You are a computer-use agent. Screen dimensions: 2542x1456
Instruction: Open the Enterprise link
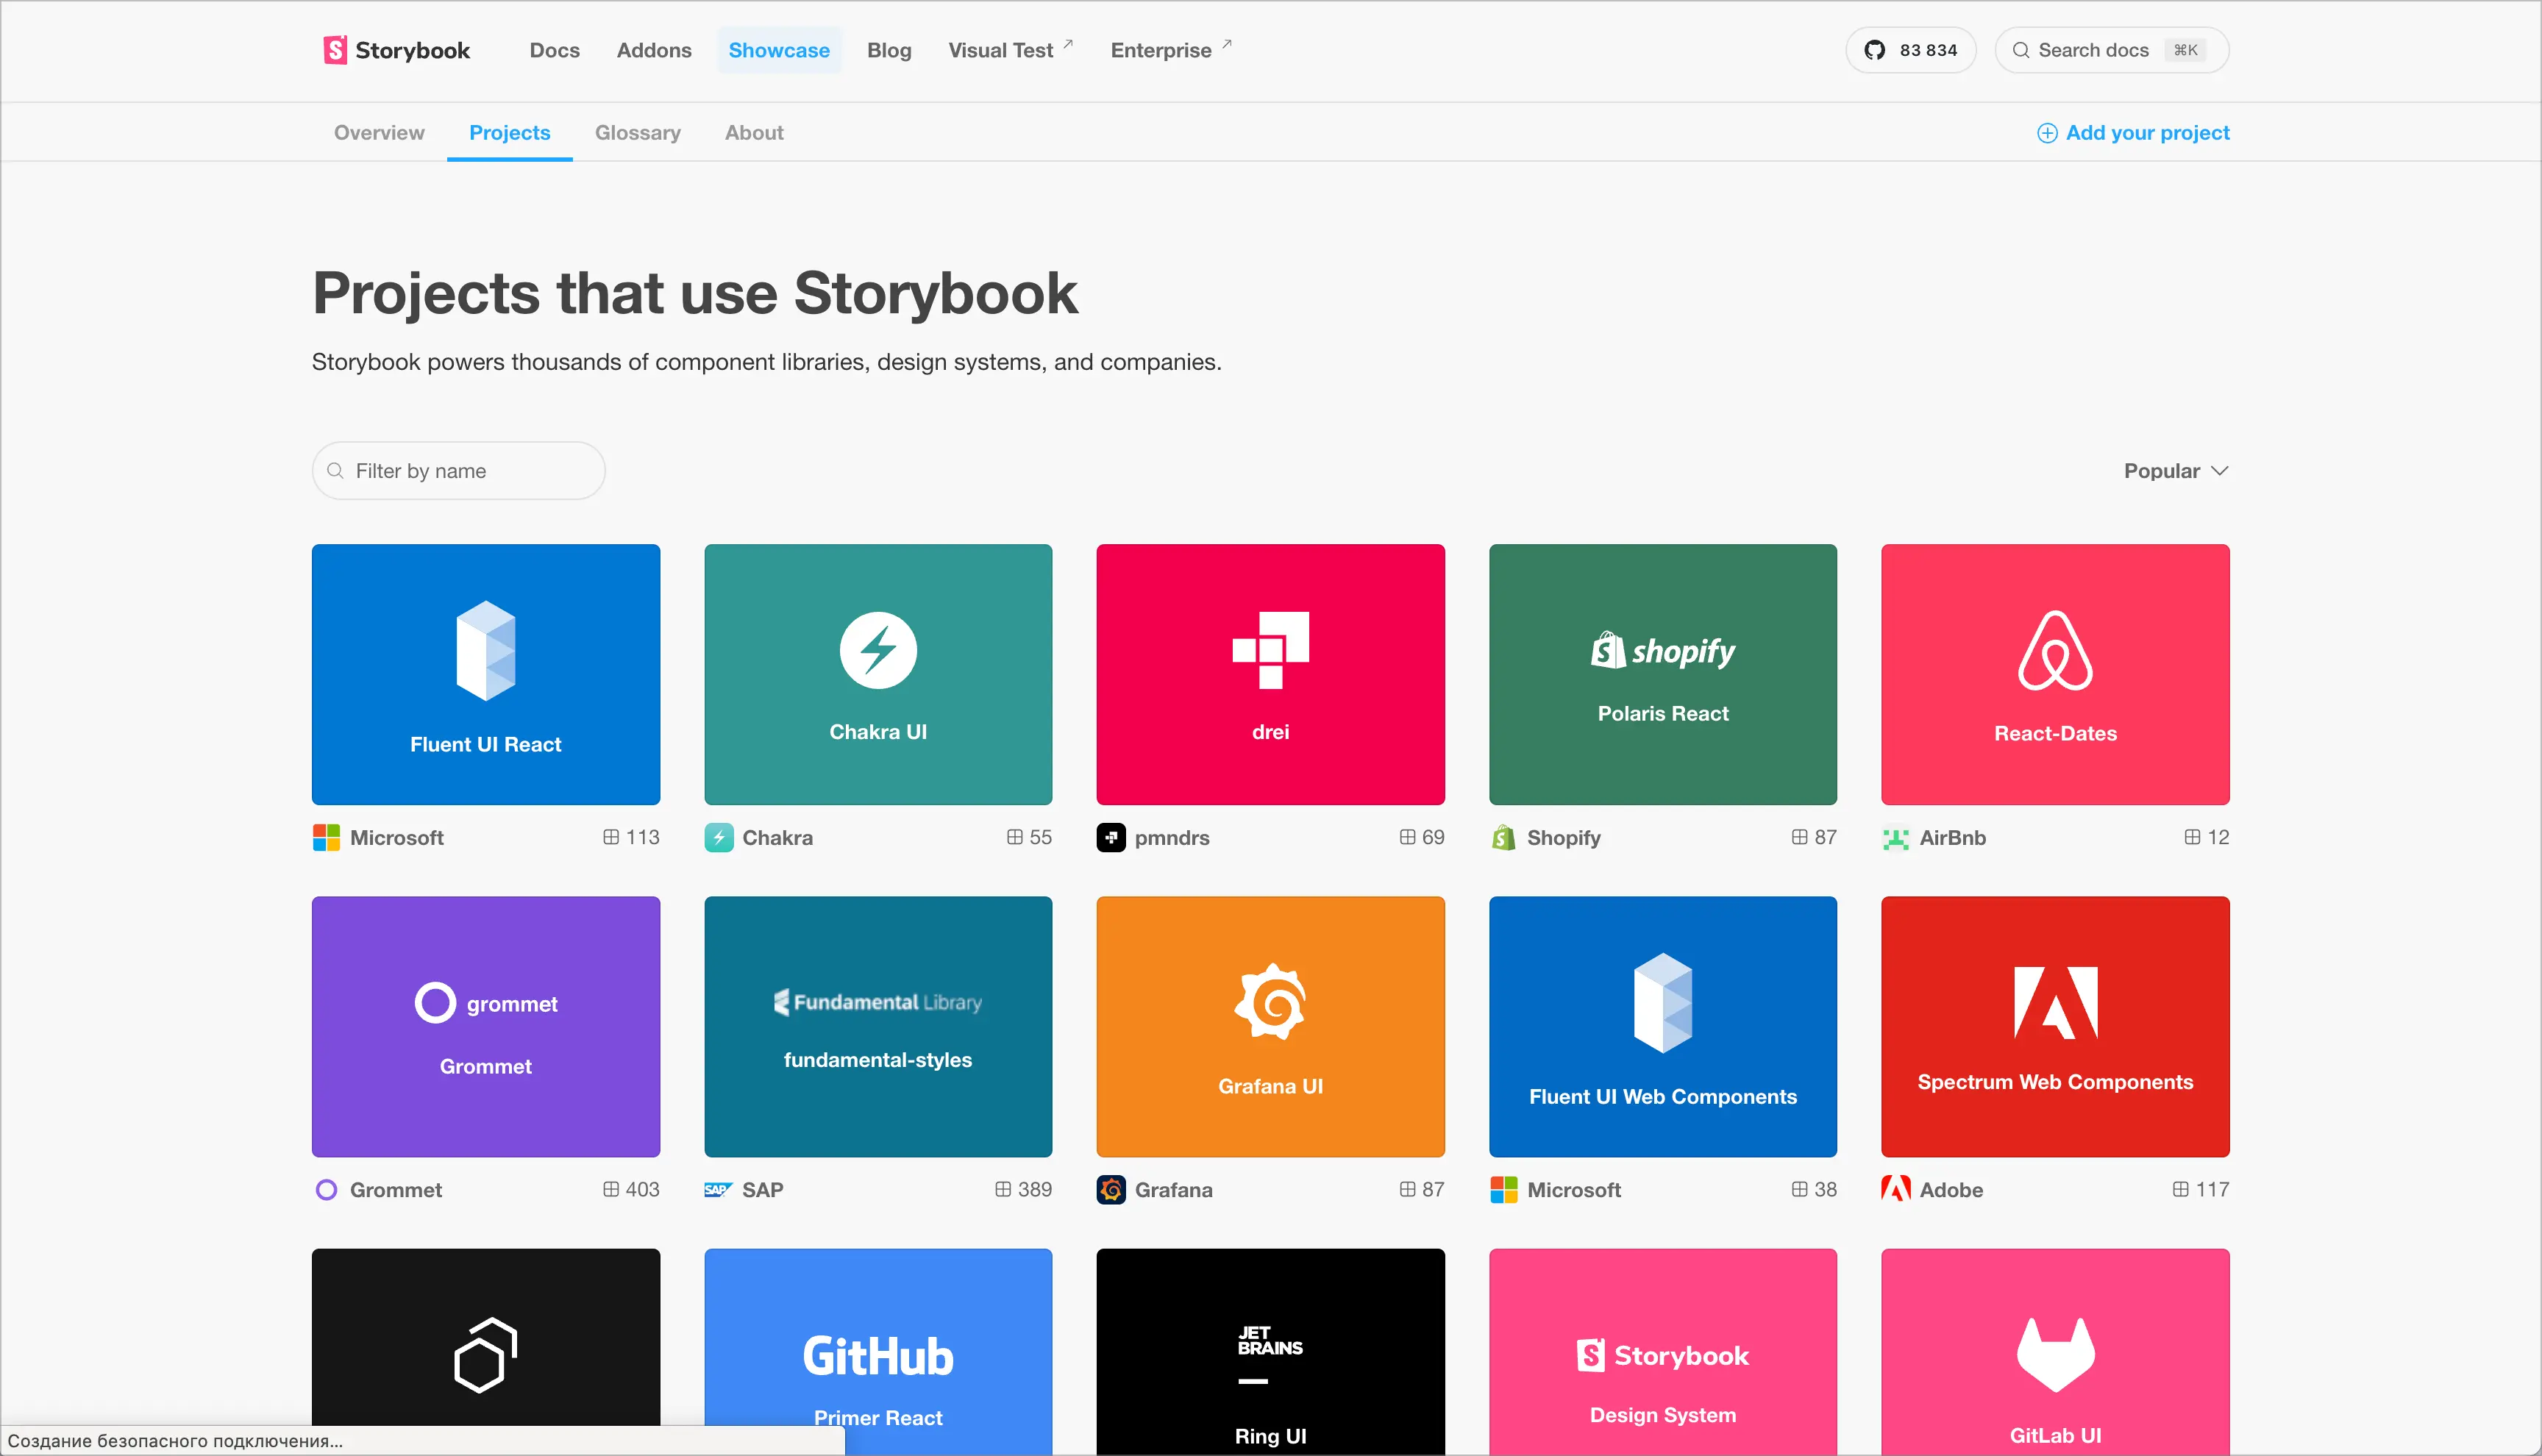pyautogui.click(x=1171, y=50)
